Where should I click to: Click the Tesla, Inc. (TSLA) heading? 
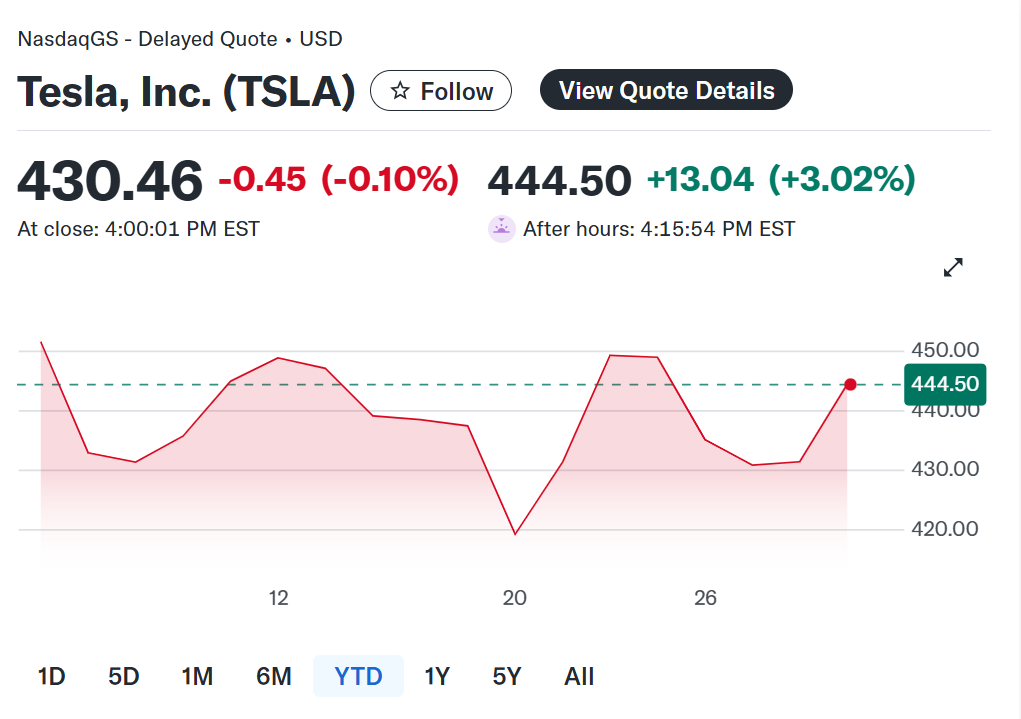point(187,92)
